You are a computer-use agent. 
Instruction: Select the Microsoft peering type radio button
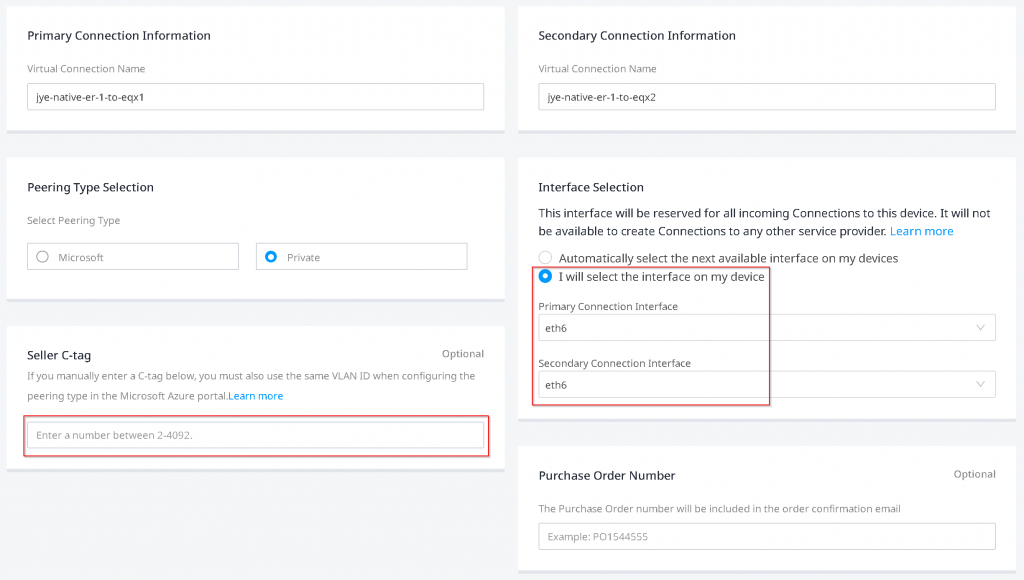(43, 257)
